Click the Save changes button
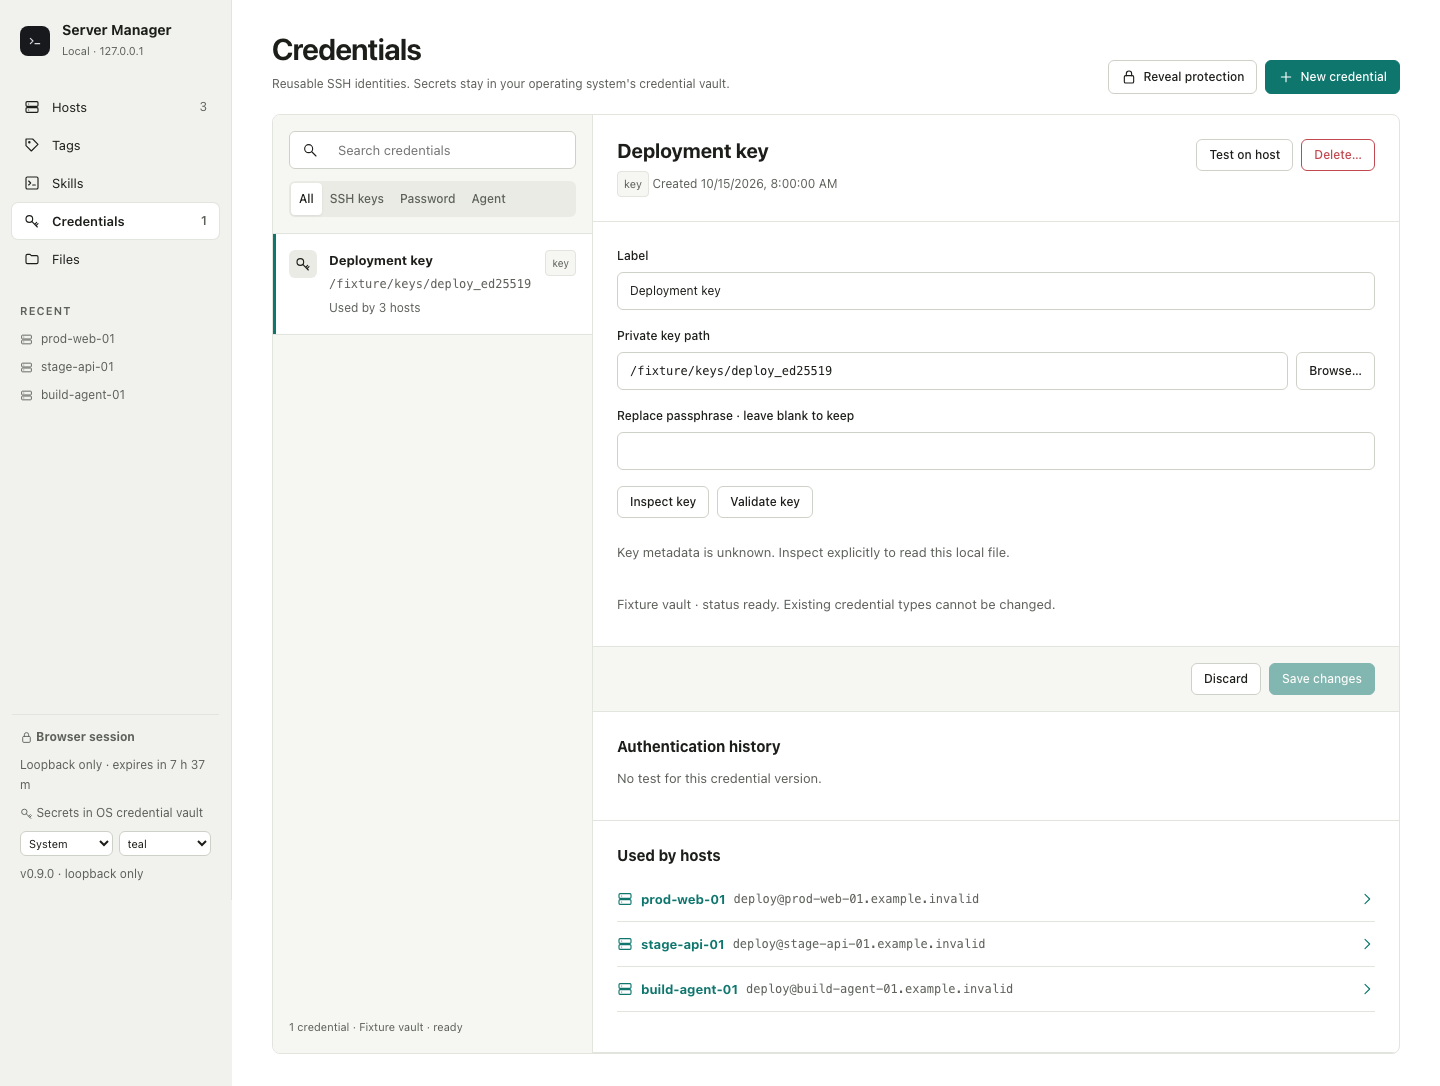Image resolution: width=1440 pixels, height=1086 pixels. tap(1322, 679)
